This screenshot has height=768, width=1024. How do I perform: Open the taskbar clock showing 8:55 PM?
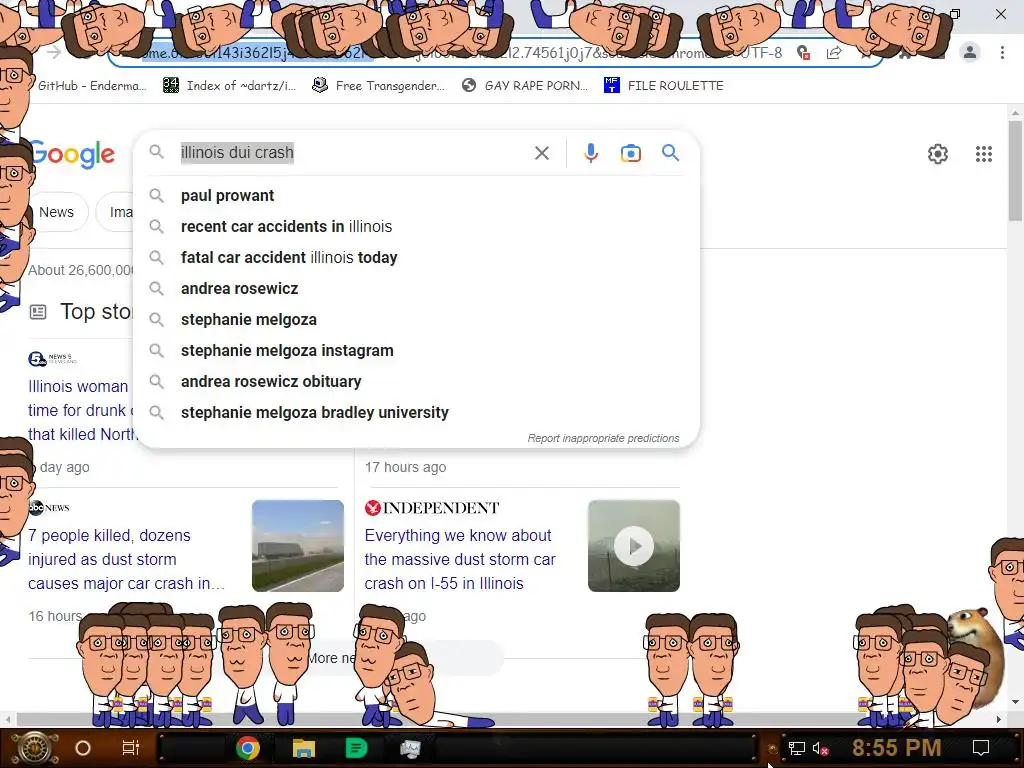(896, 748)
